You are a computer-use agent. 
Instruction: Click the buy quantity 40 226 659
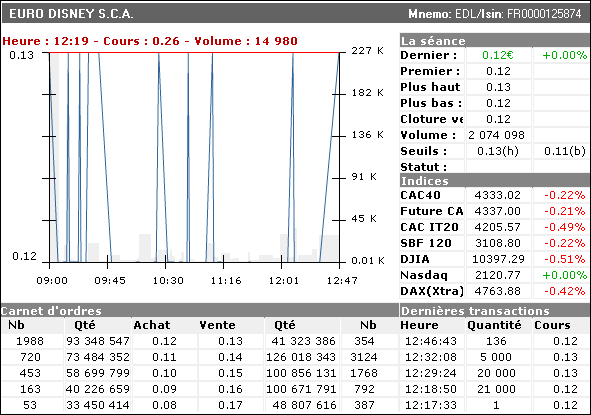[98, 389]
